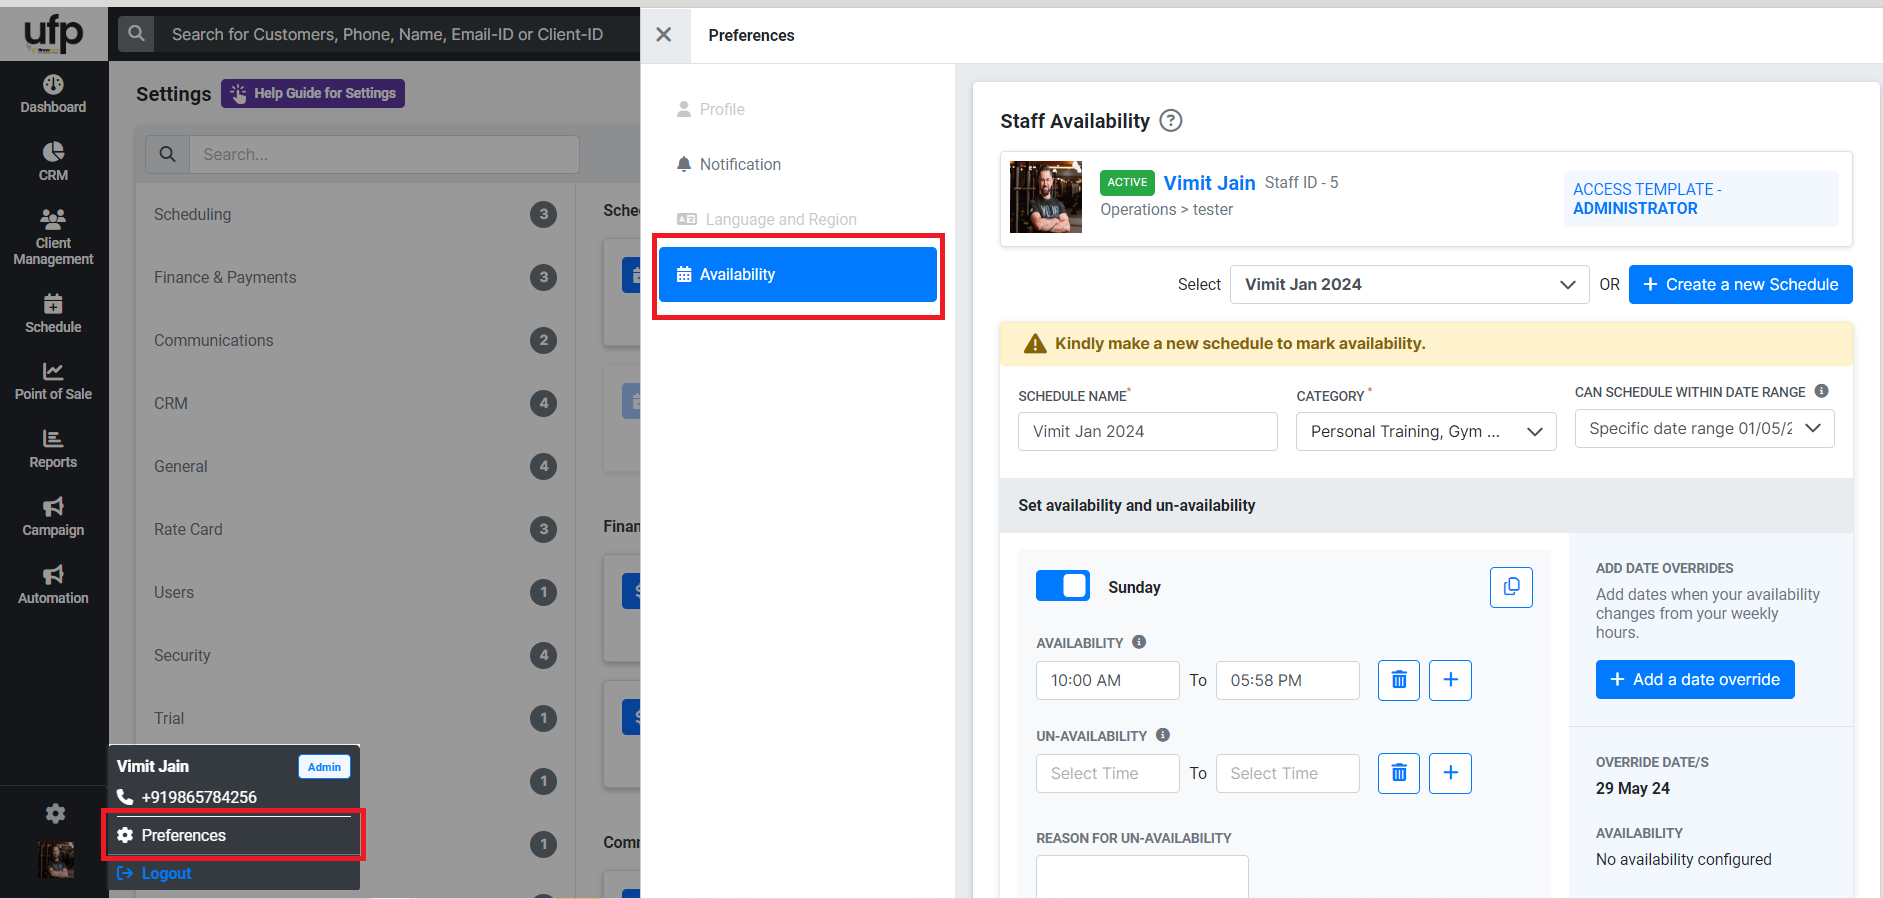
Task: Toggle Sunday availability switch off
Action: pos(1062,586)
